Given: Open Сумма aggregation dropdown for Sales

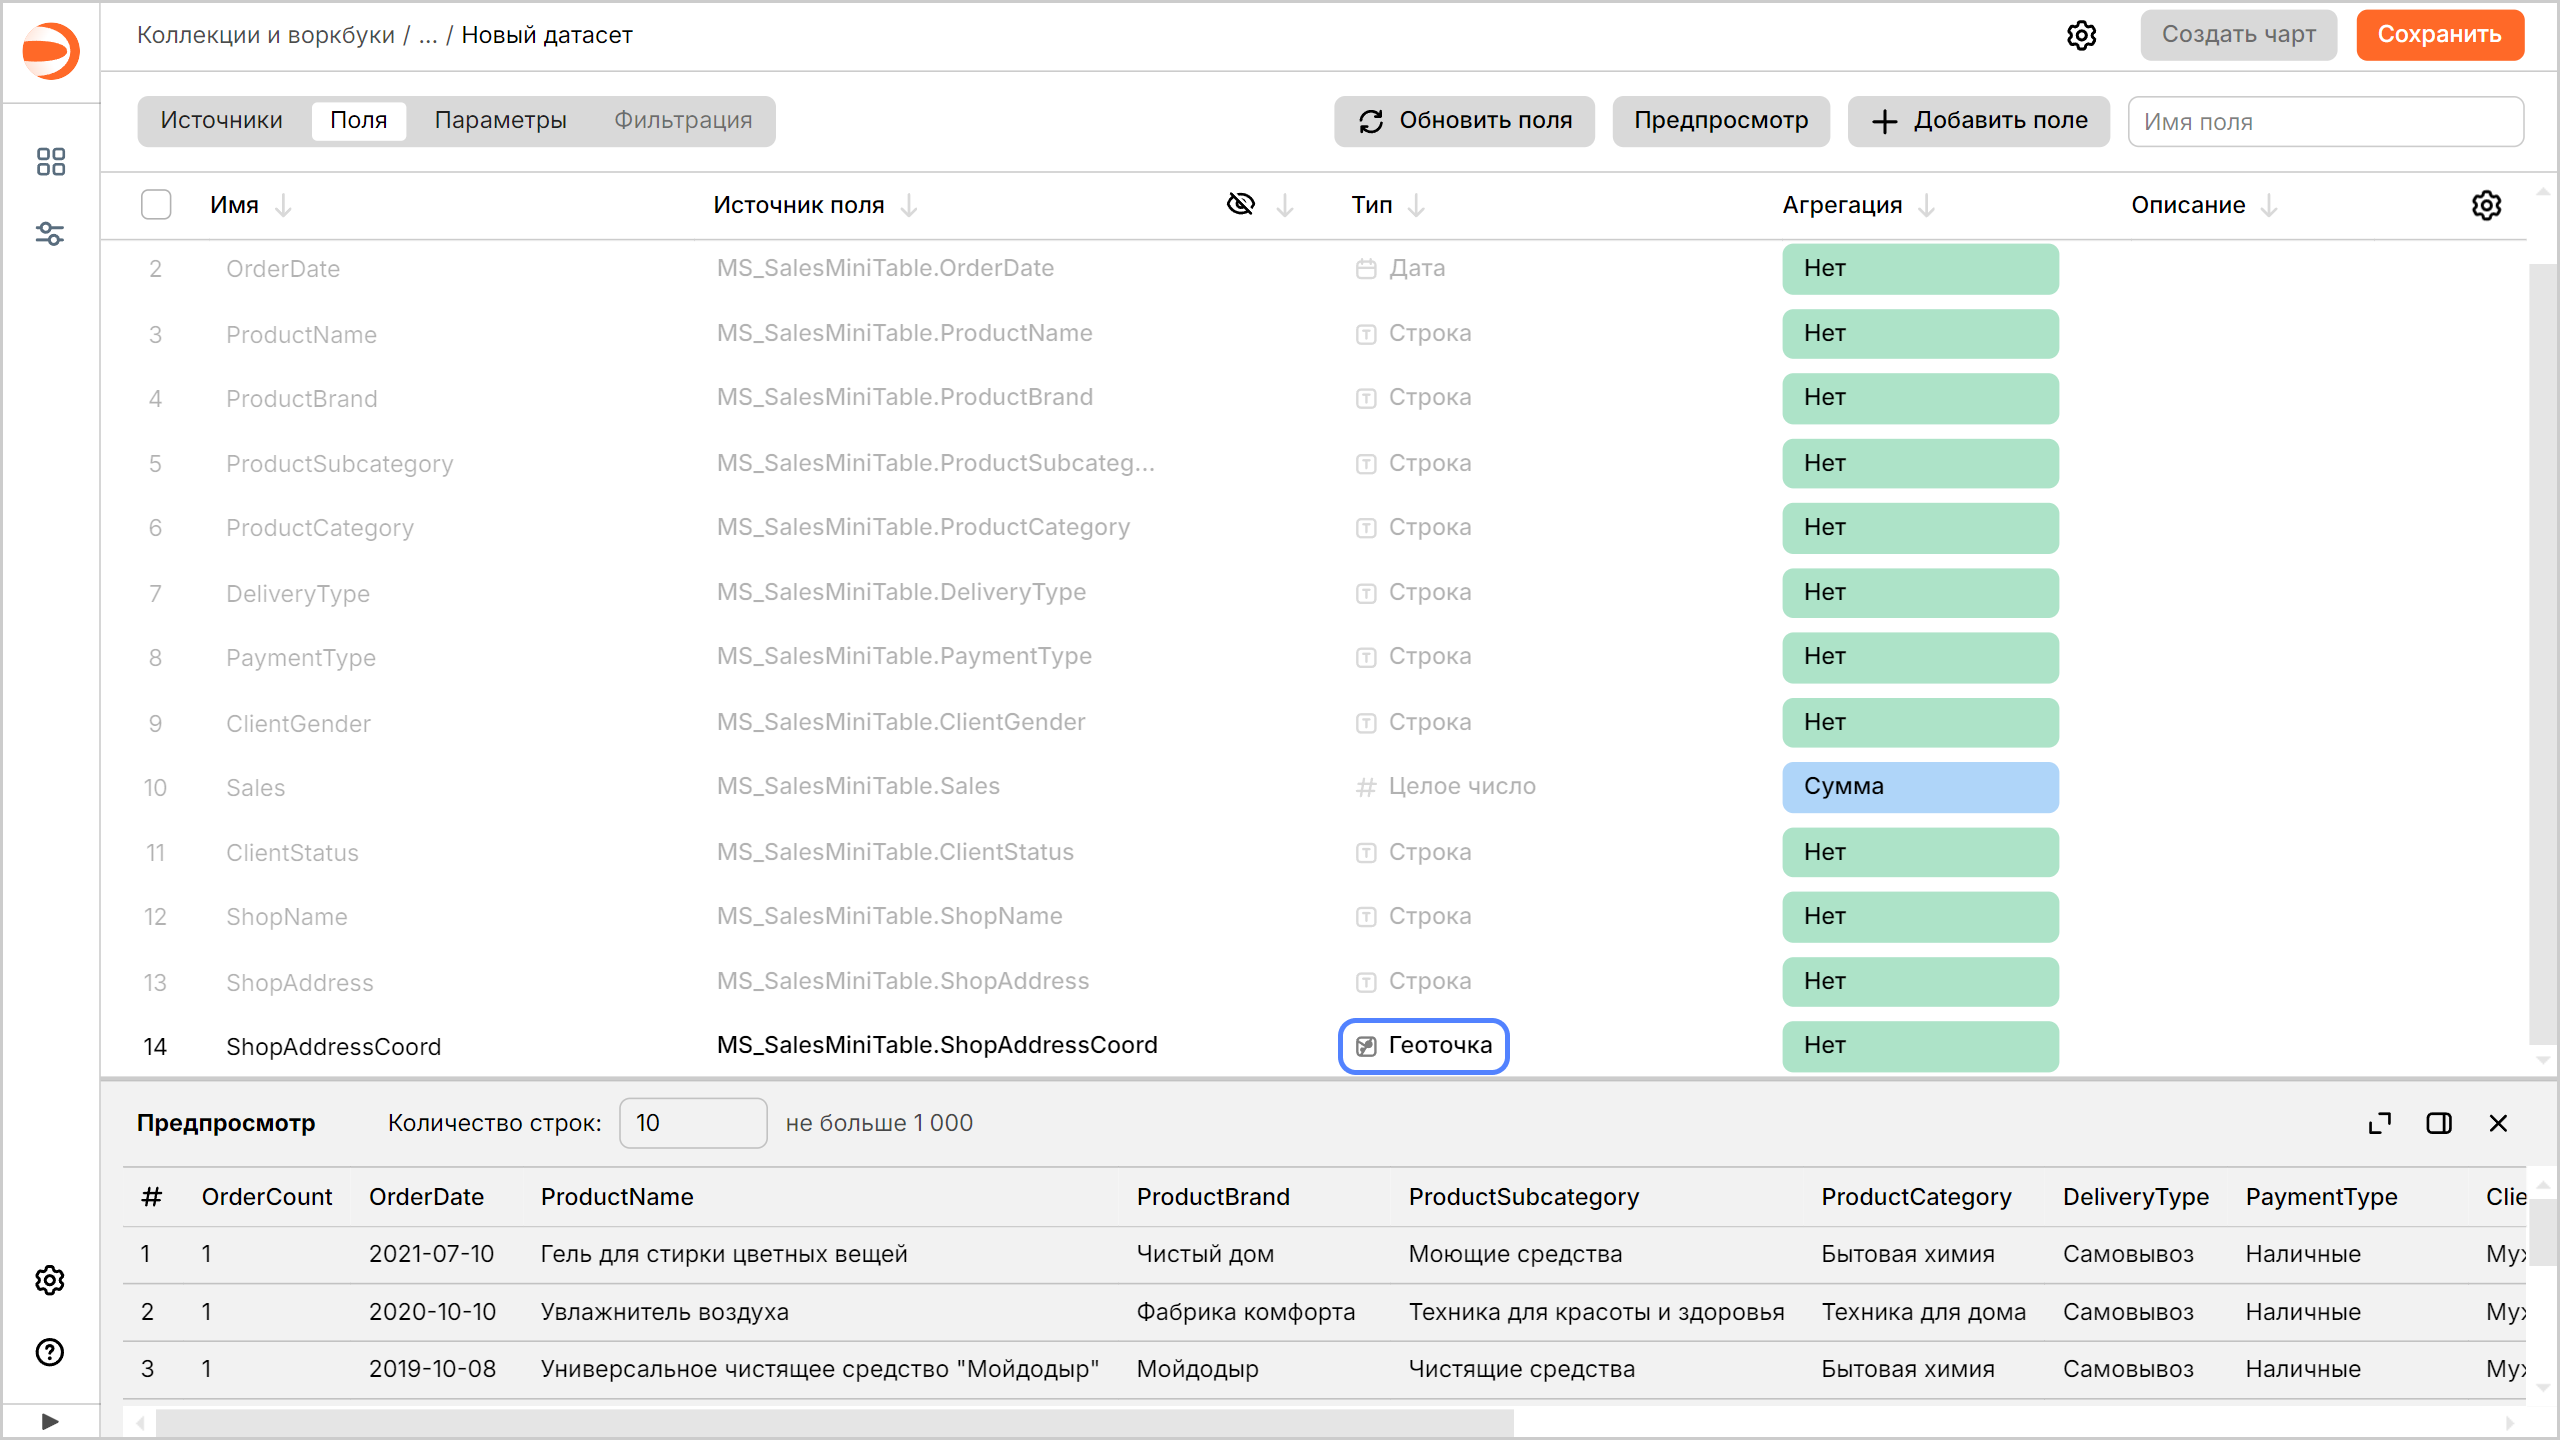Looking at the screenshot, I should (x=1919, y=787).
